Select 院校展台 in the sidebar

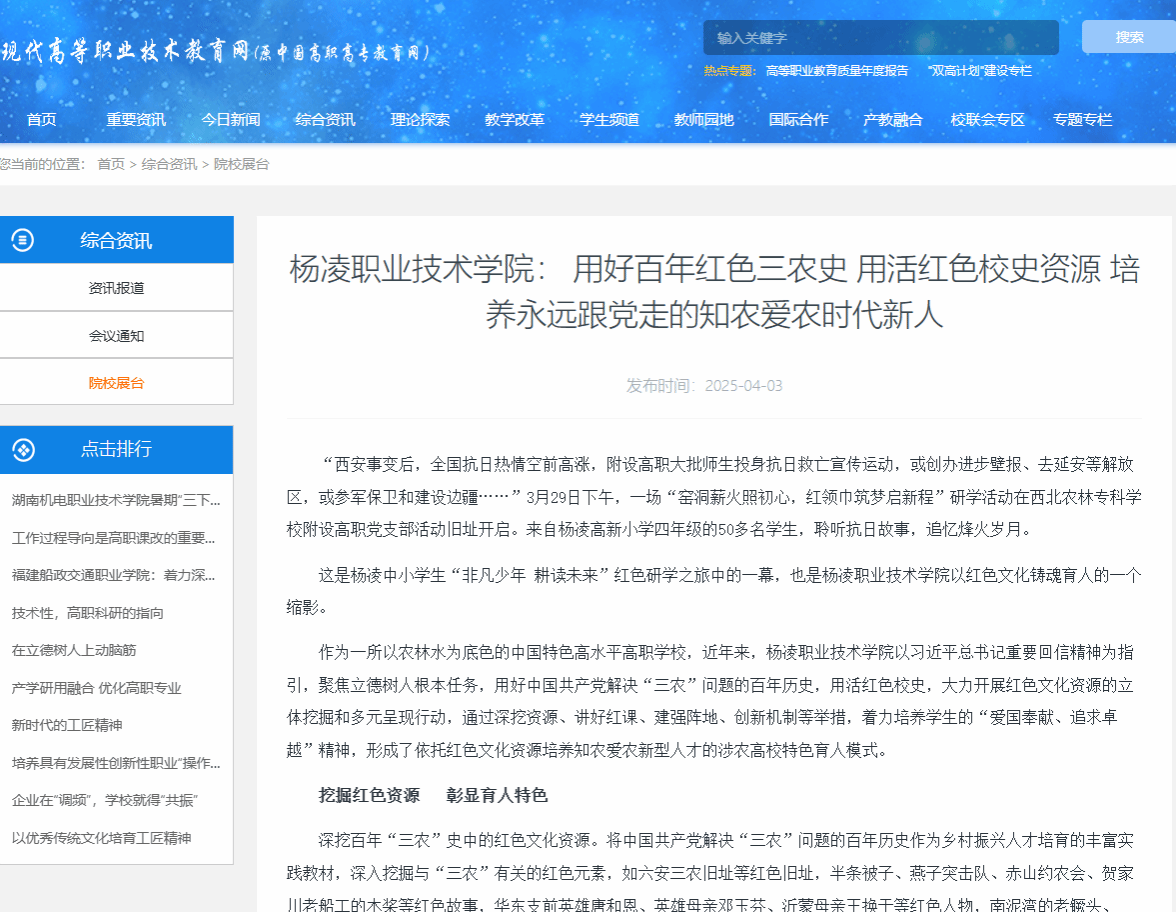click(x=116, y=383)
